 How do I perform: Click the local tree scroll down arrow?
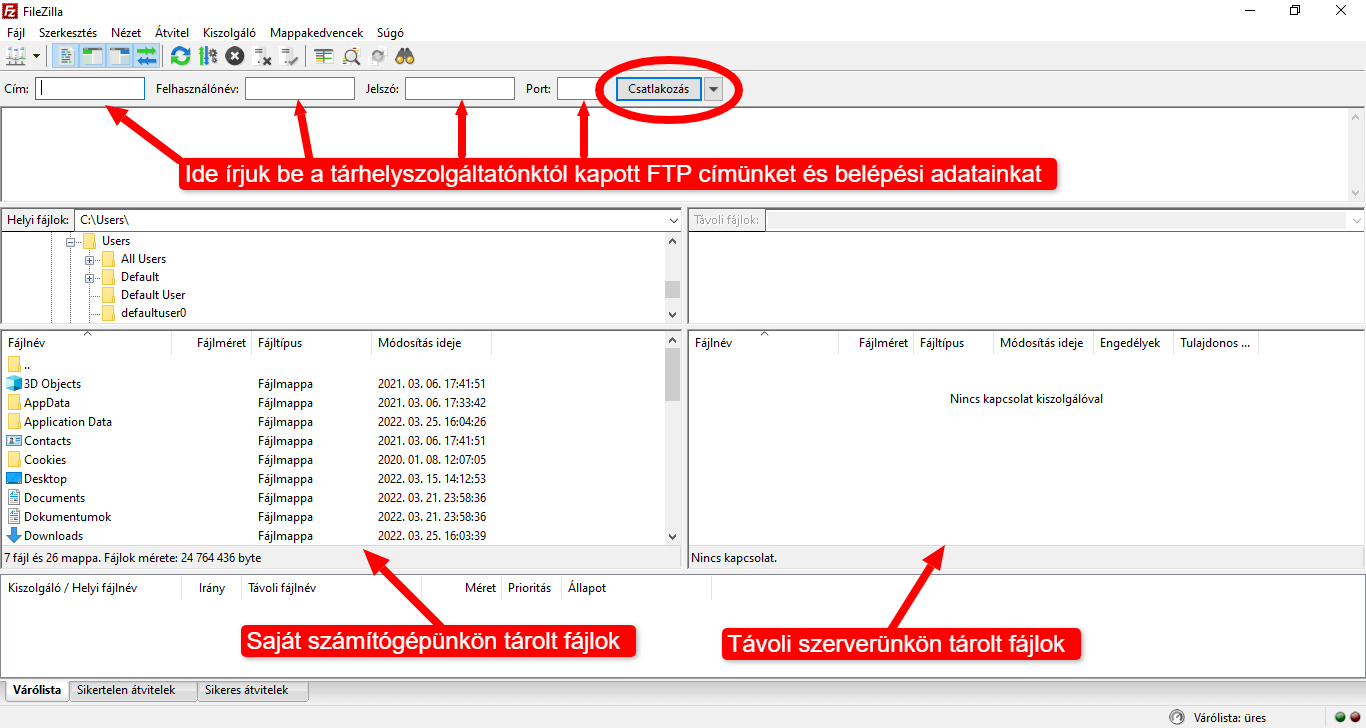(x=672, y=314)
